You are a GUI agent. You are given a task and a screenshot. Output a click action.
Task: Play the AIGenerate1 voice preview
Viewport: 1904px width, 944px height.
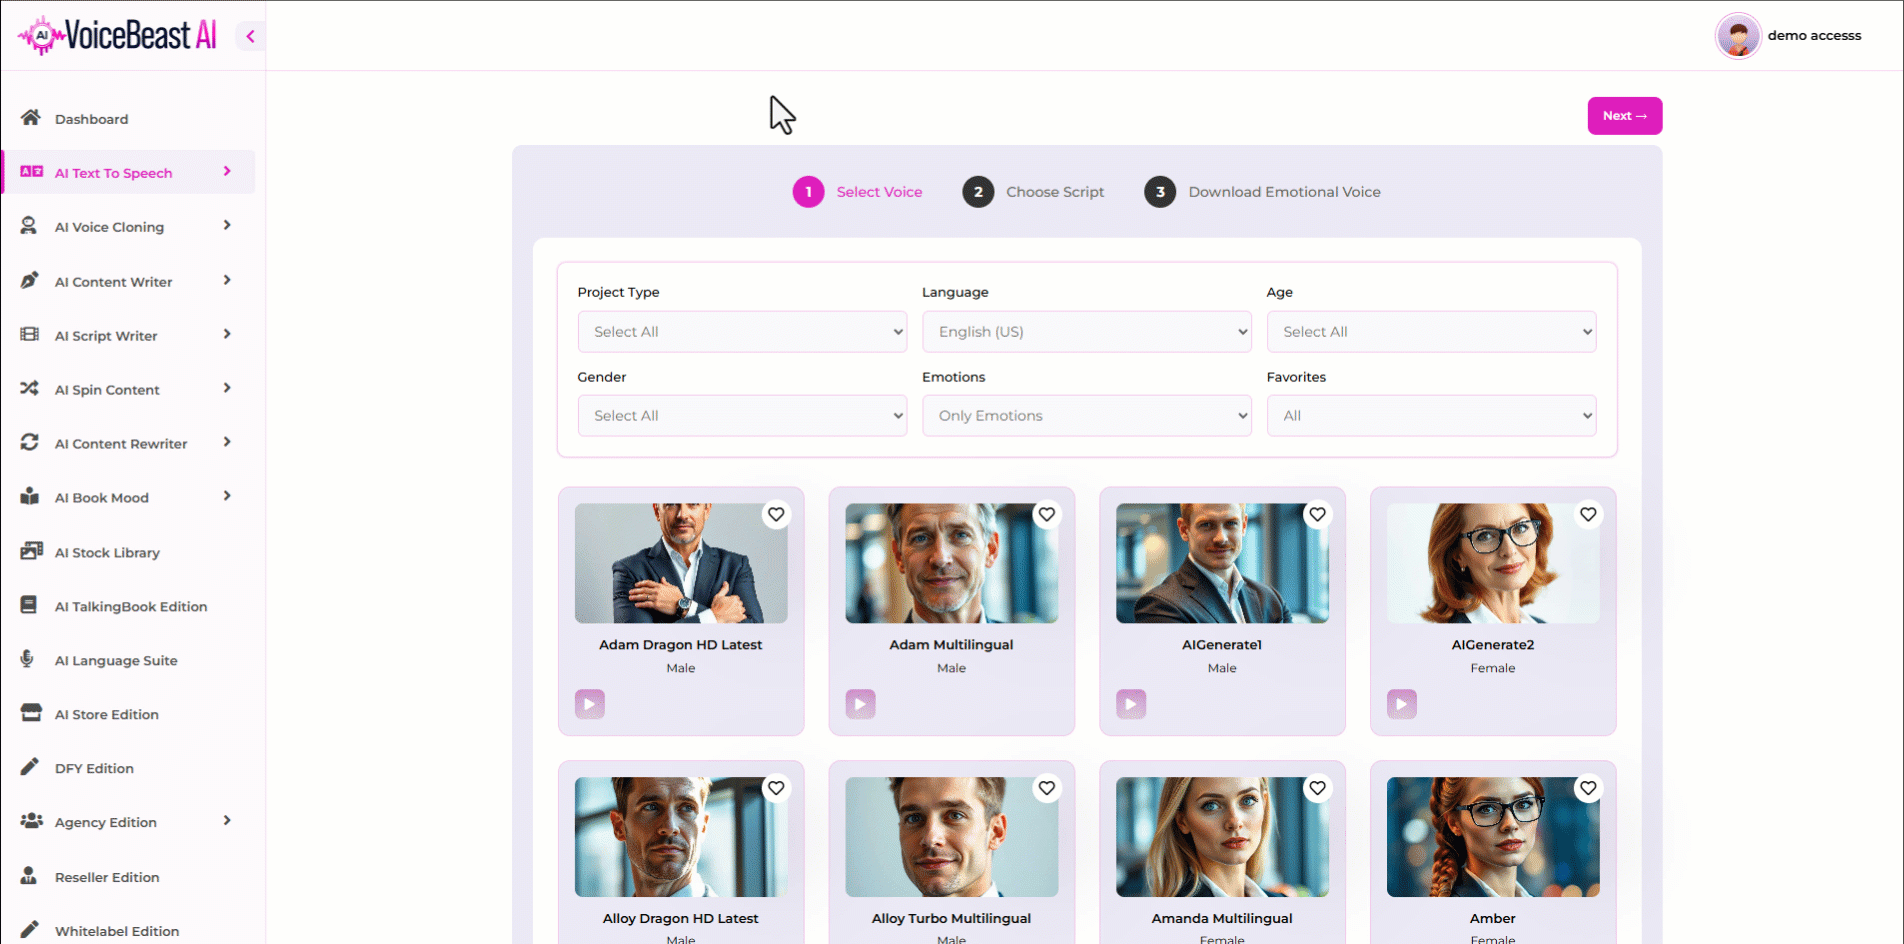pyautogui.click(x=1131, y=704)
